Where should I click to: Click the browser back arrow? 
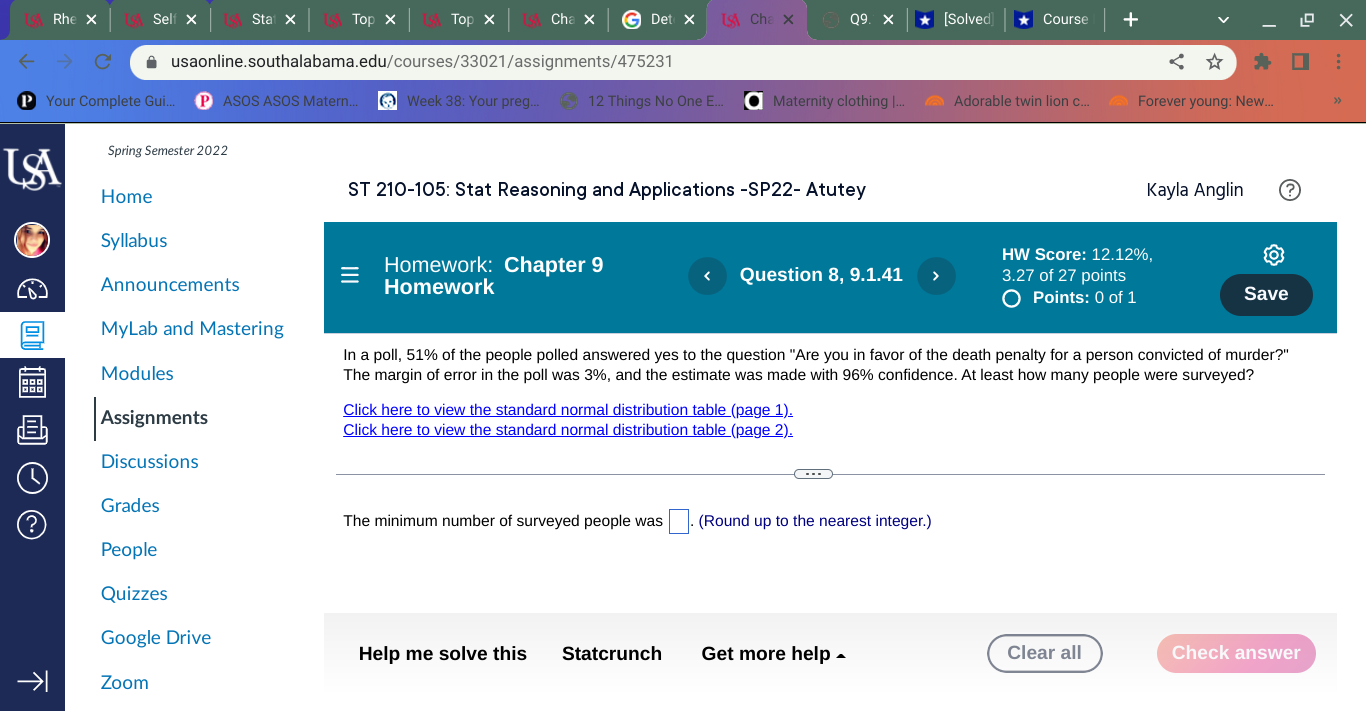coord(27,62)
